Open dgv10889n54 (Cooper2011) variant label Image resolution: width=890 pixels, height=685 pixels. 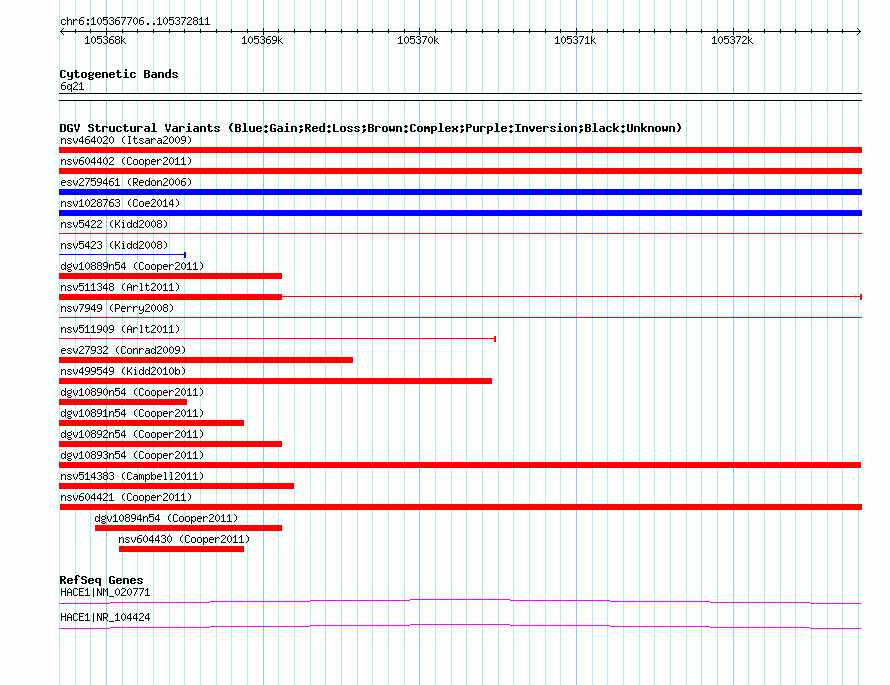coord(132,266)
